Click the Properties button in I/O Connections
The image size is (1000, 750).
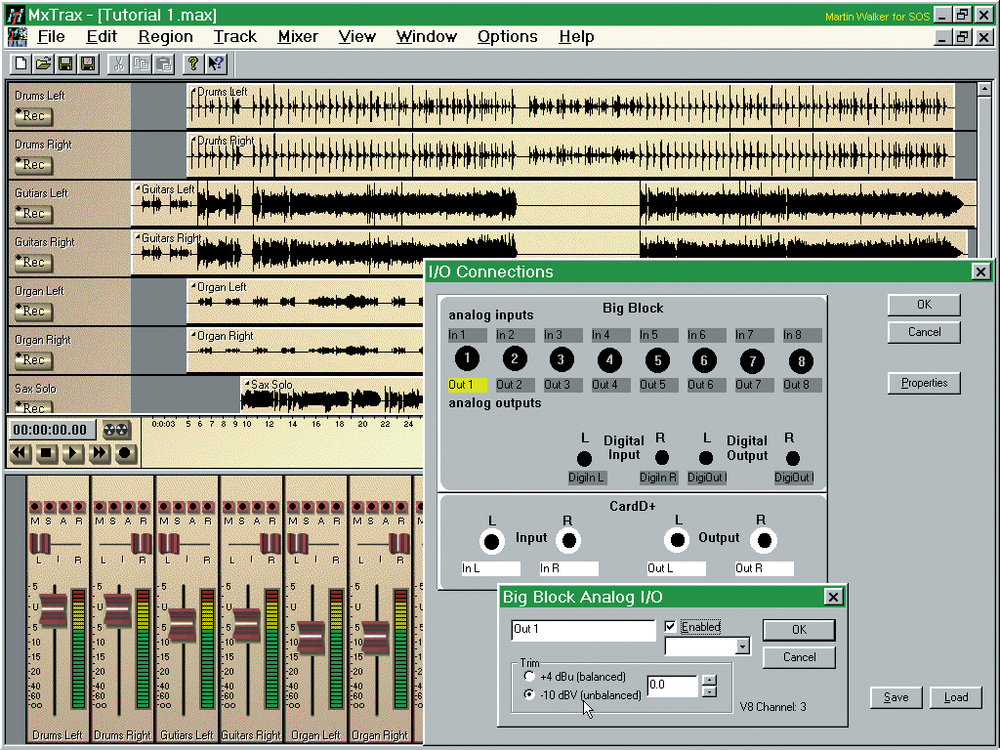click(x=924, y=383)
